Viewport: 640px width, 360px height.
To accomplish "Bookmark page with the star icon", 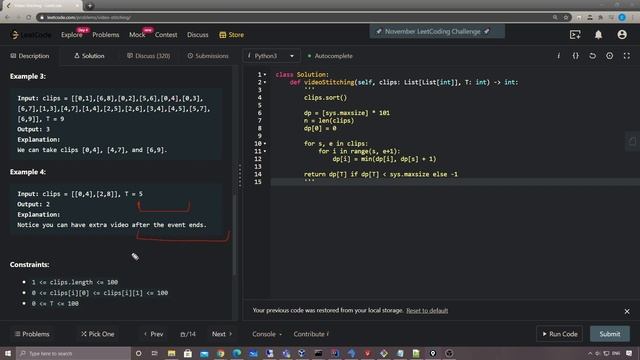I will coord(566,18).
